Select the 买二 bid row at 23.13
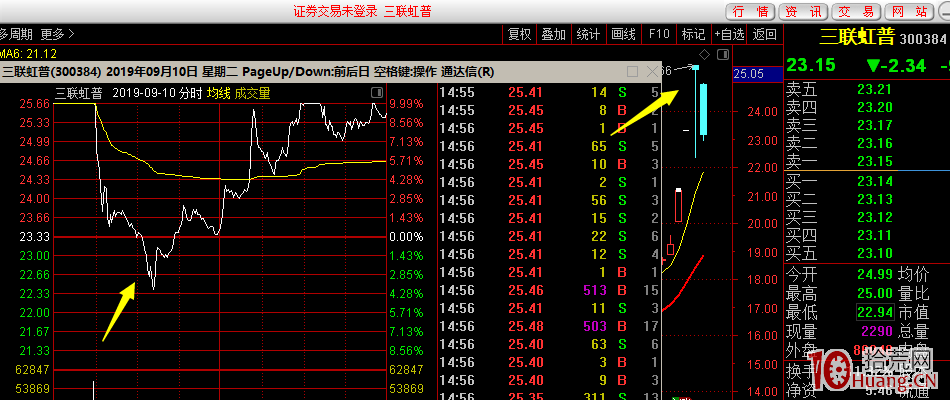Image resolution: width=950 pixels, height=400 pixels. pyautogui.click(x=866, y=199)
